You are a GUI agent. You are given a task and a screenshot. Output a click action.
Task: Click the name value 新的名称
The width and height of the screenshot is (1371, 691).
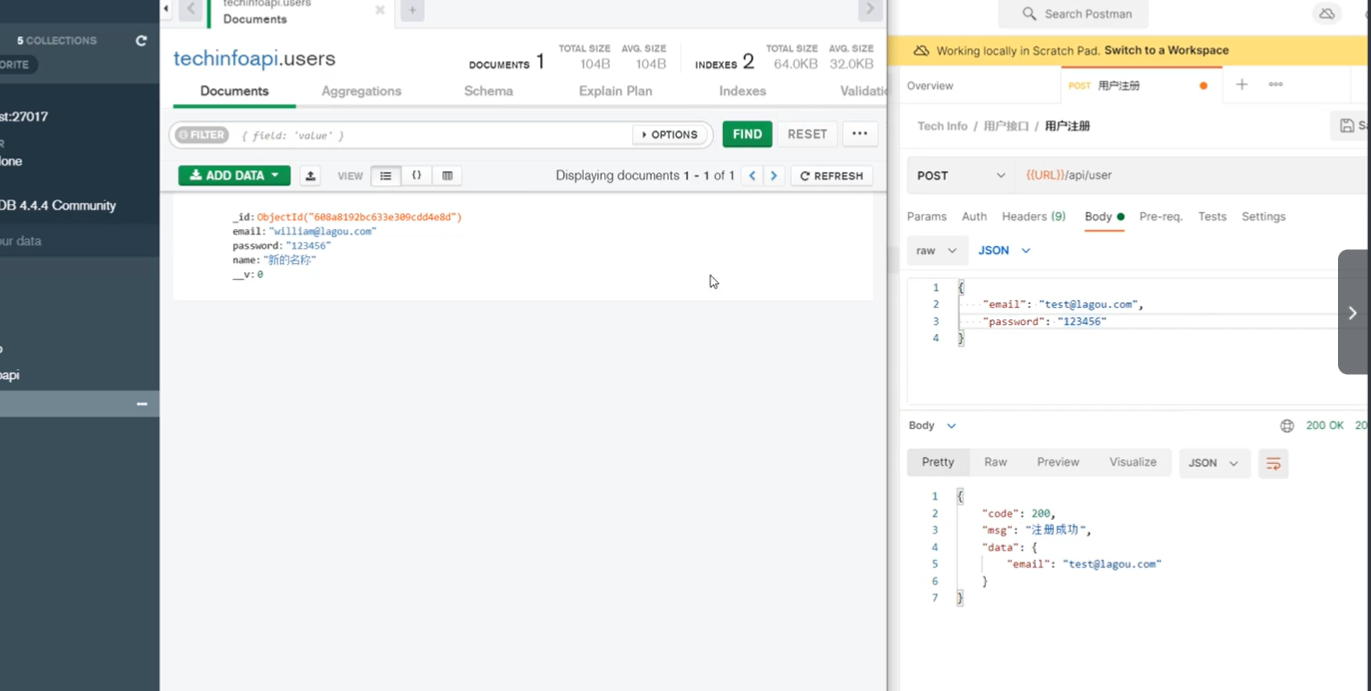[290, 260]
